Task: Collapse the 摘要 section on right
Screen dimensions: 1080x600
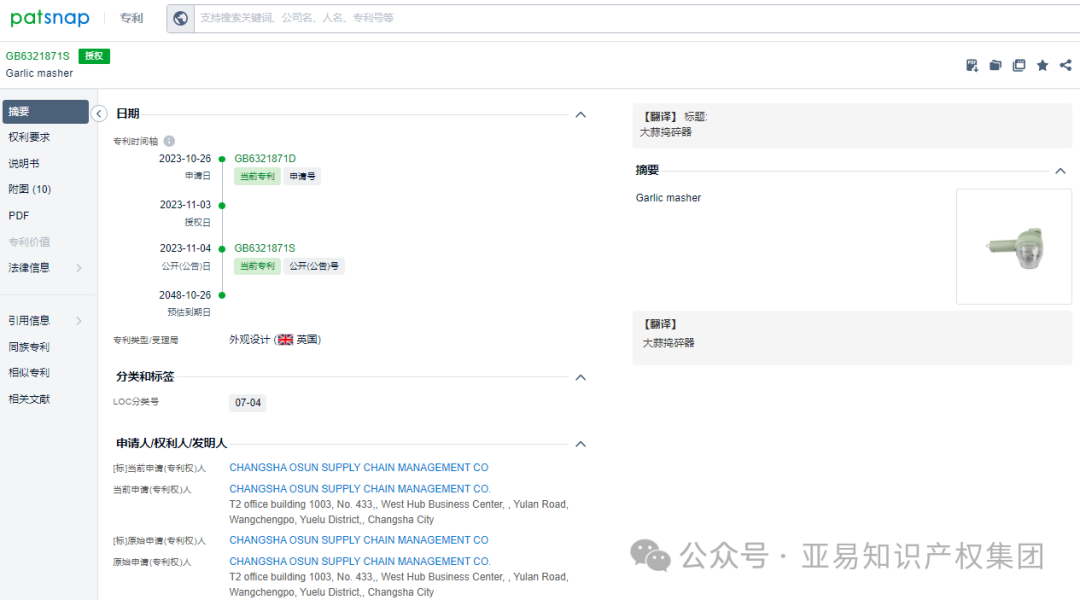Action: [1061, 171]
